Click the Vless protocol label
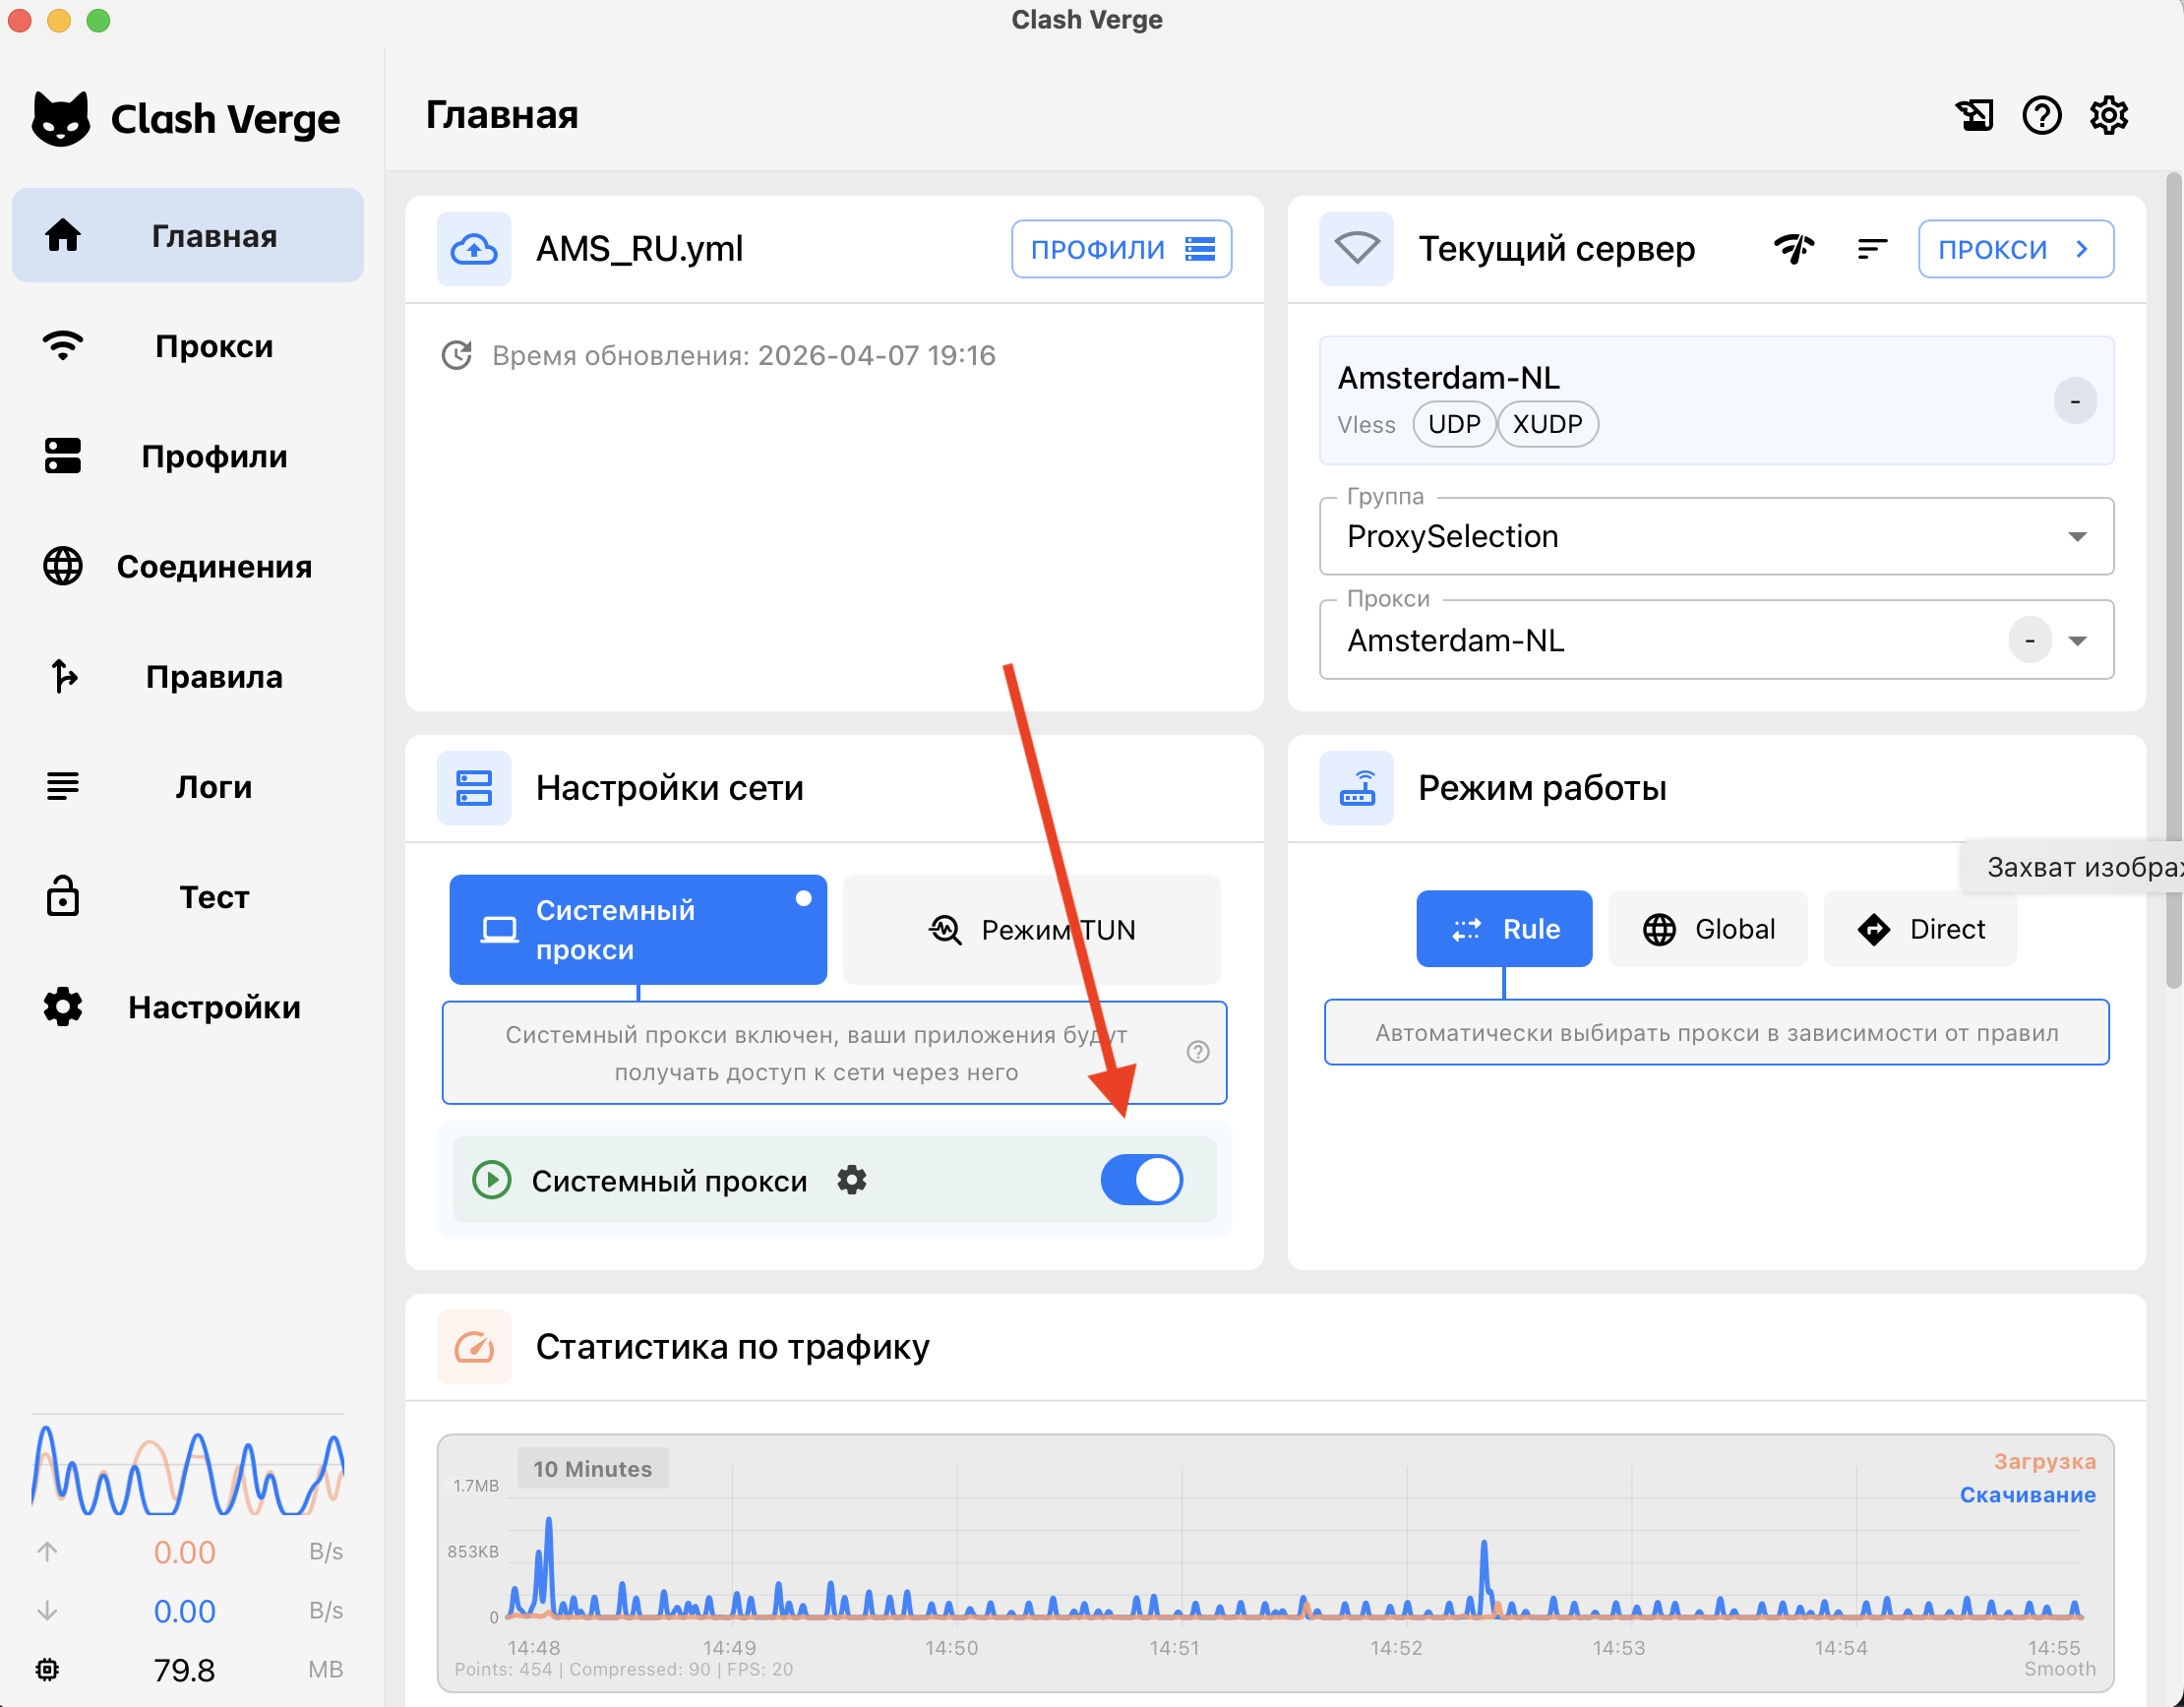 click(x=1366, y=425)
